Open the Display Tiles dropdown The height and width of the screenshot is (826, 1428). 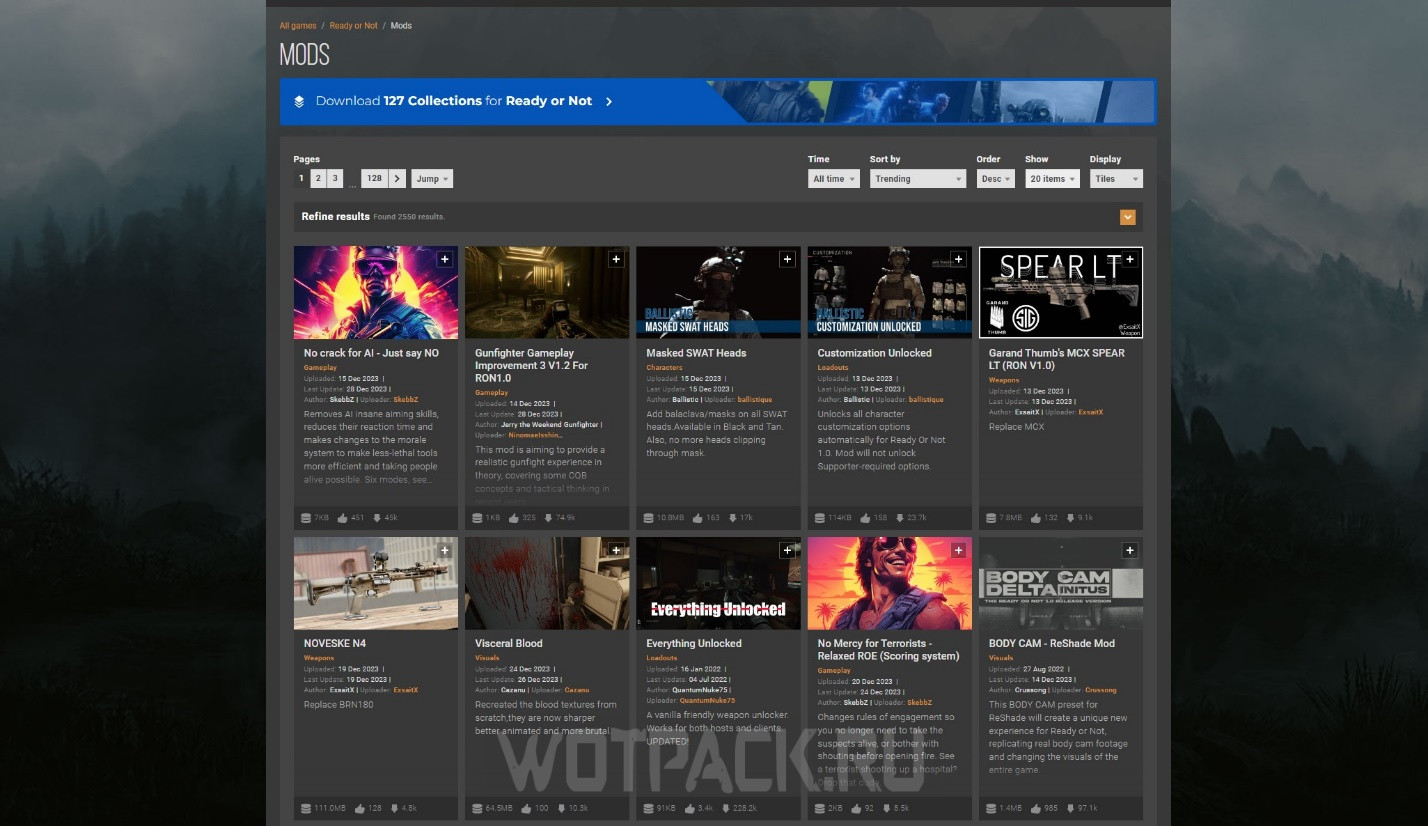[x=1115, y=179]
